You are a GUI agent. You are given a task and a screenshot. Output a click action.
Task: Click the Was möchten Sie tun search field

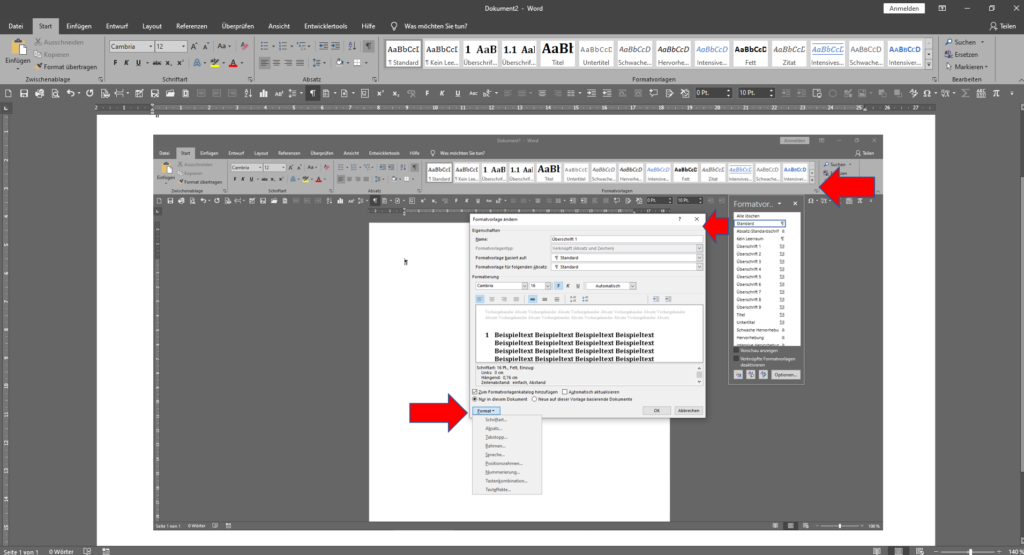435,26
